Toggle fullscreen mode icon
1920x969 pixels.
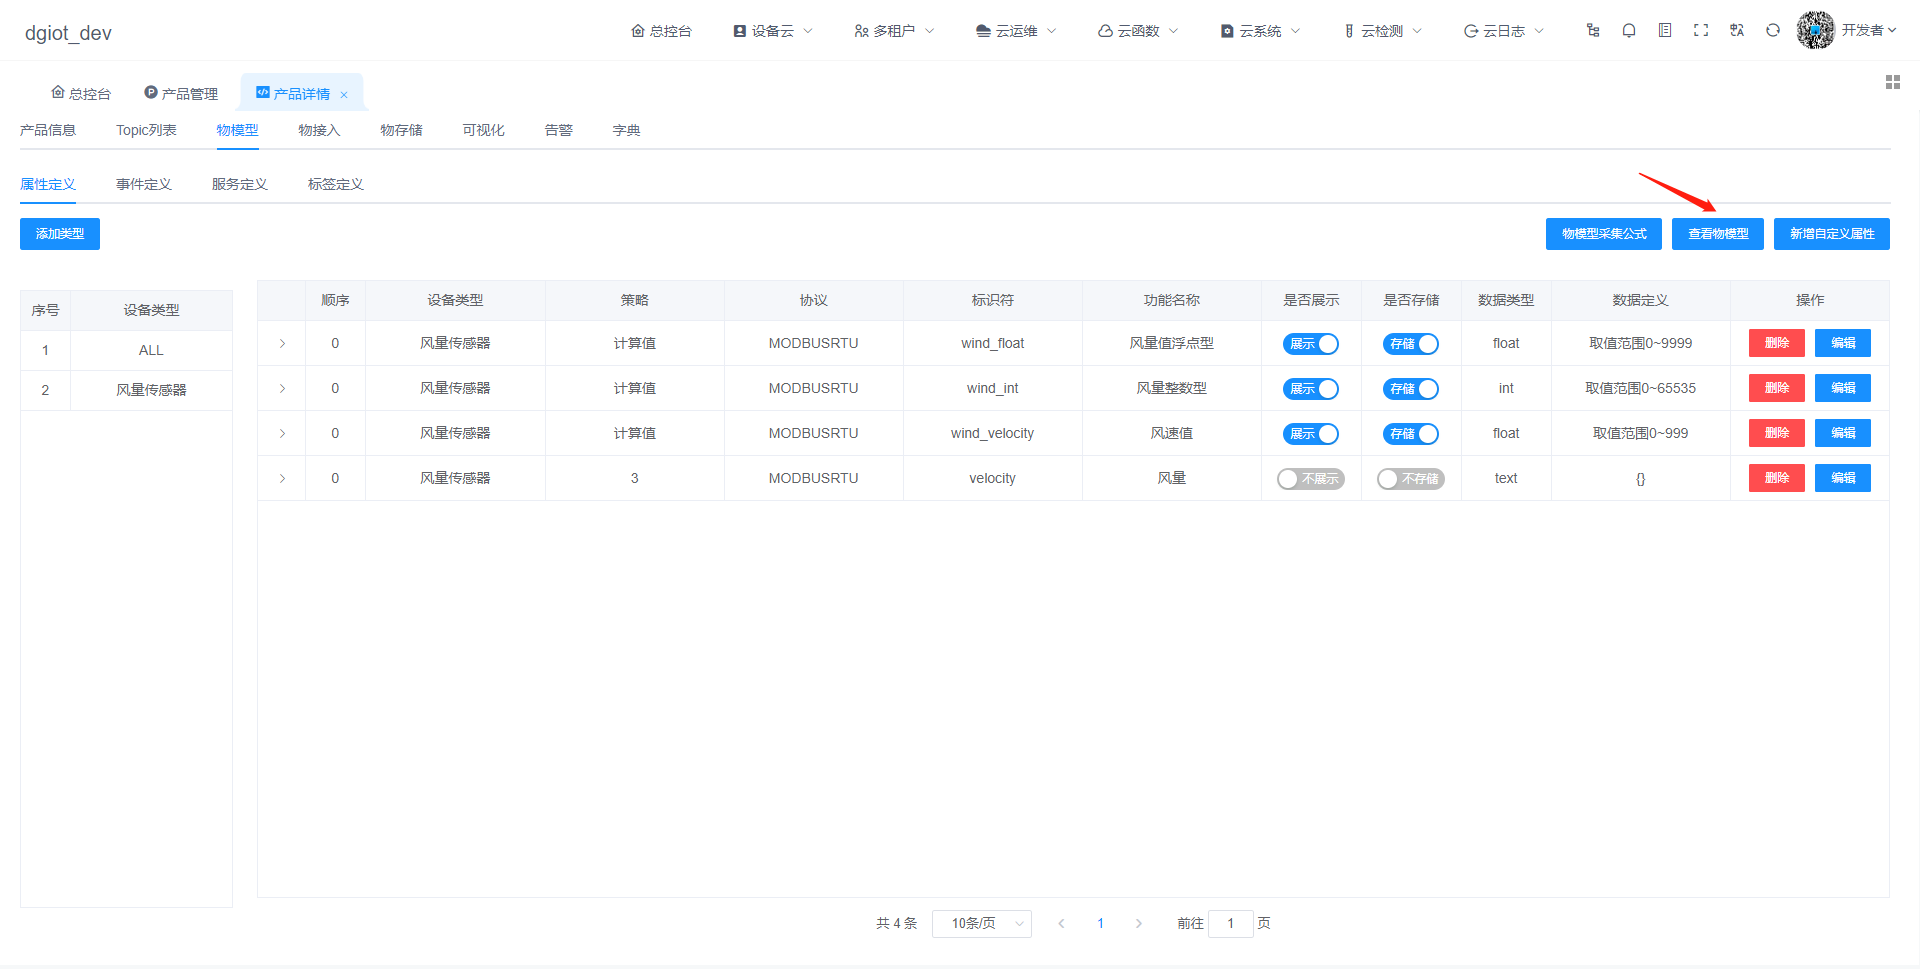click(1701, 31)
